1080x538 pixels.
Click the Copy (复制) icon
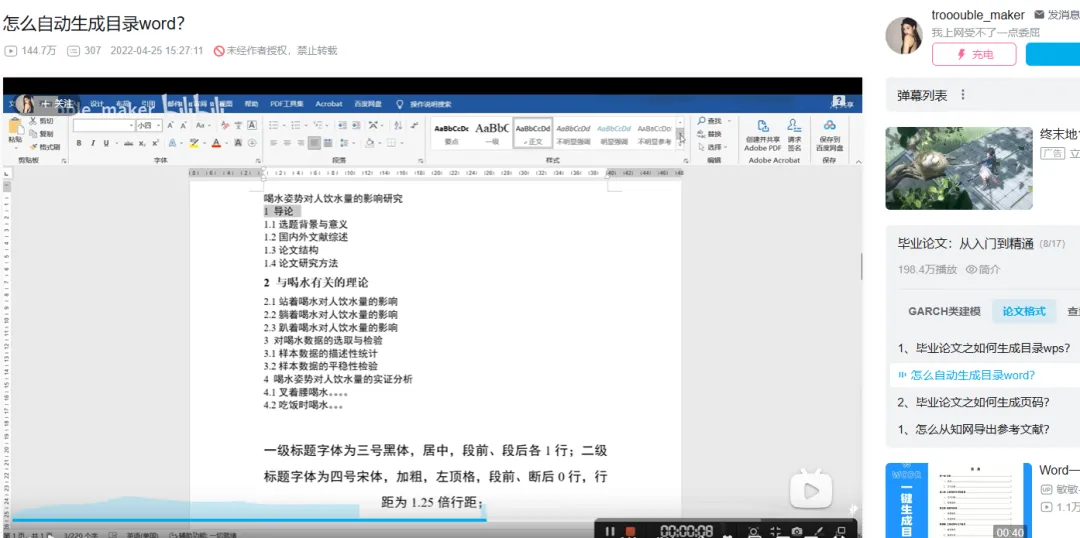pyautogui.click(x=32, y=134)
